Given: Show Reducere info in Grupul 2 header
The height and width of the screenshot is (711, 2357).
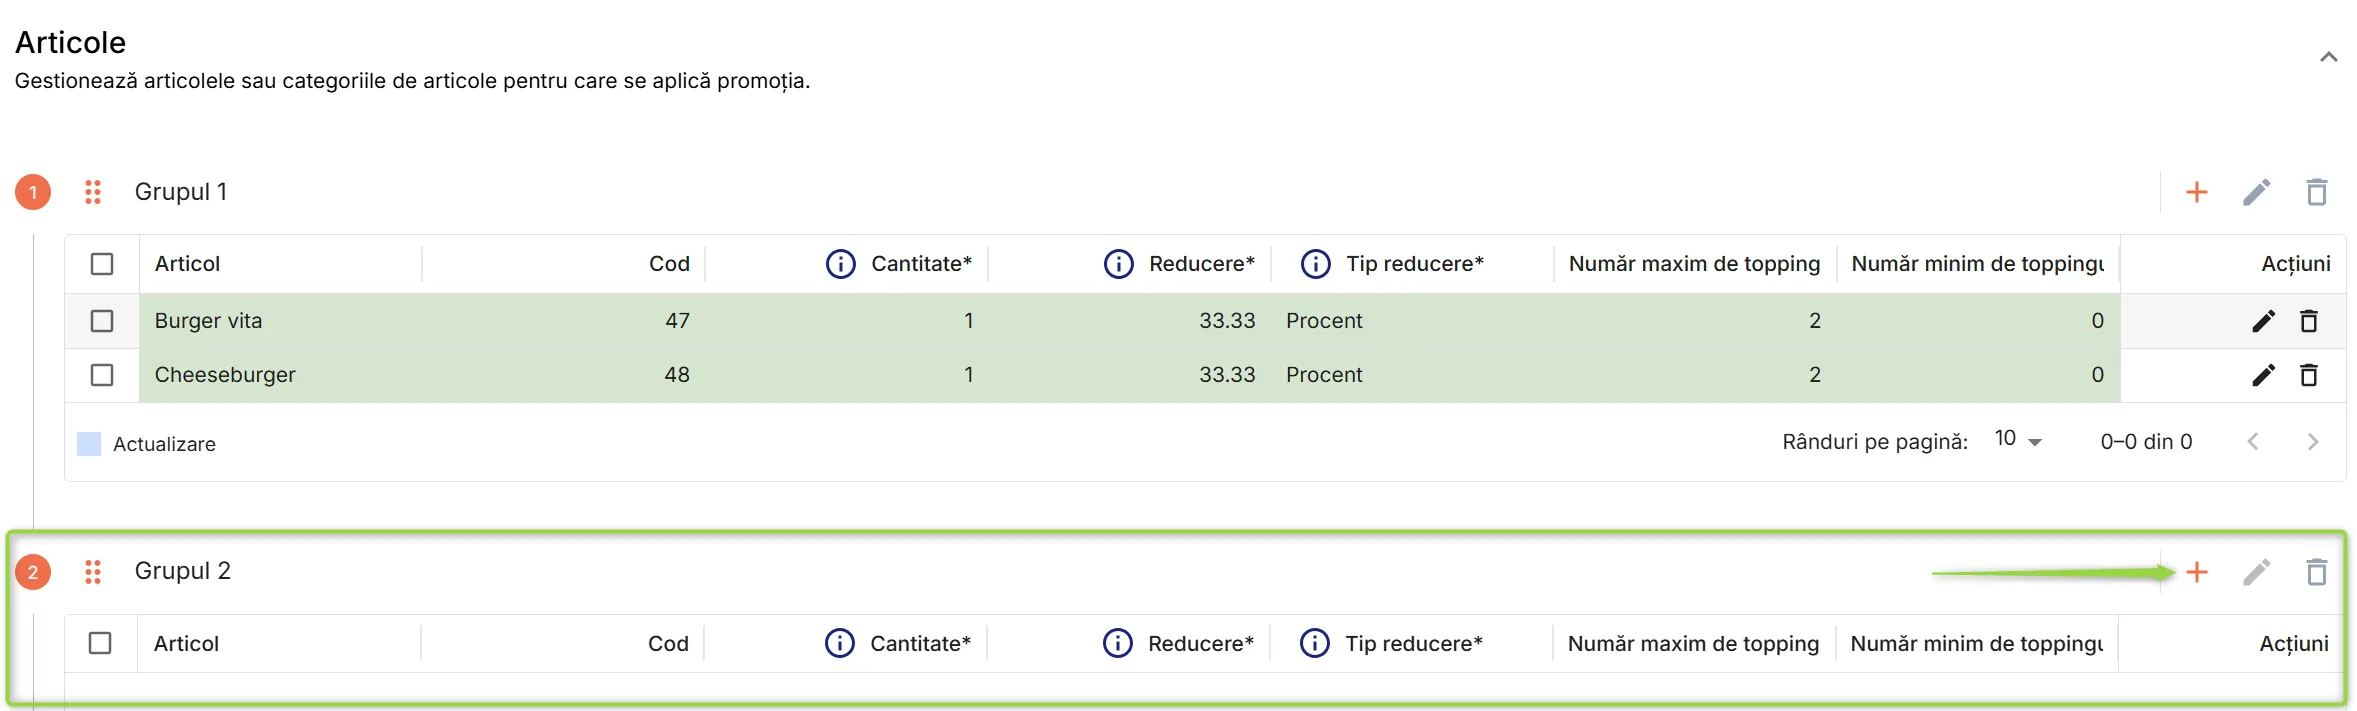Looking at the screenshot, I should [1117, 643].
